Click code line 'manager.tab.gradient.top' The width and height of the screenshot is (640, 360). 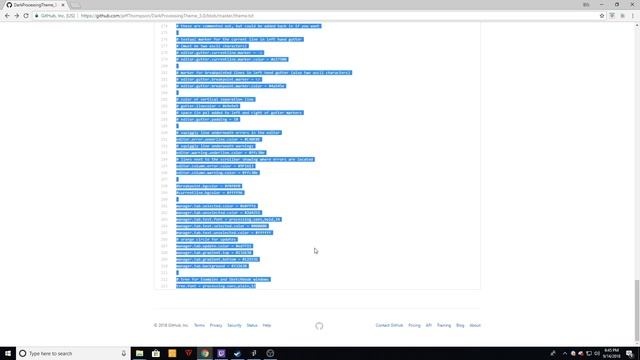pos(214,253)
